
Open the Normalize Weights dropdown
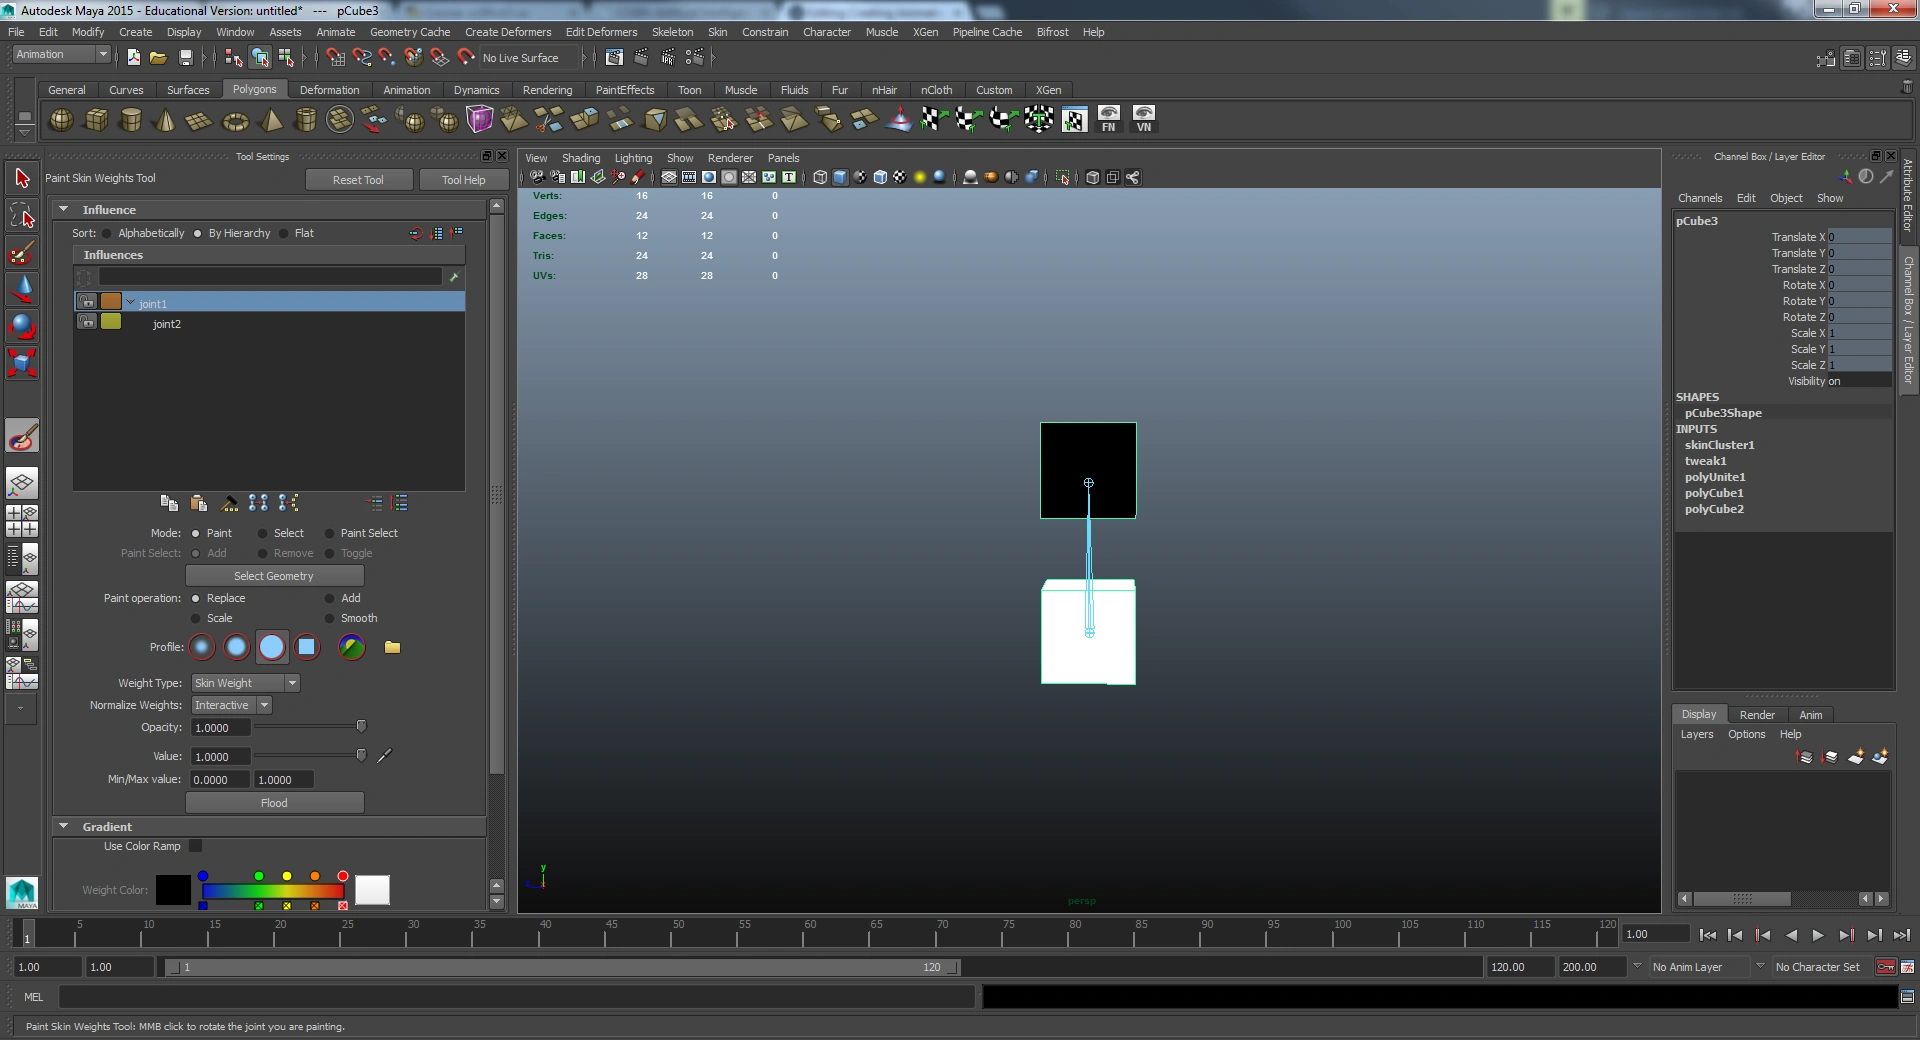click(232, 705)
